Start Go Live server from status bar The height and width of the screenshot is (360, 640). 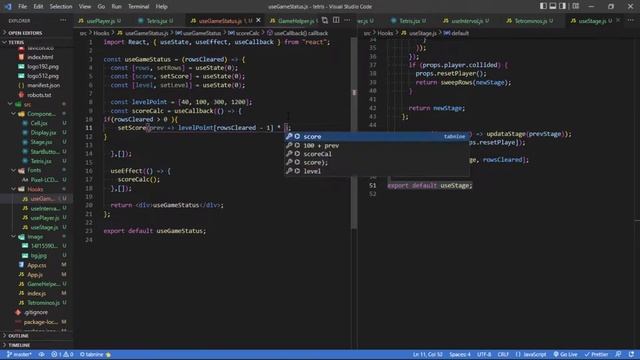point(565,354)
